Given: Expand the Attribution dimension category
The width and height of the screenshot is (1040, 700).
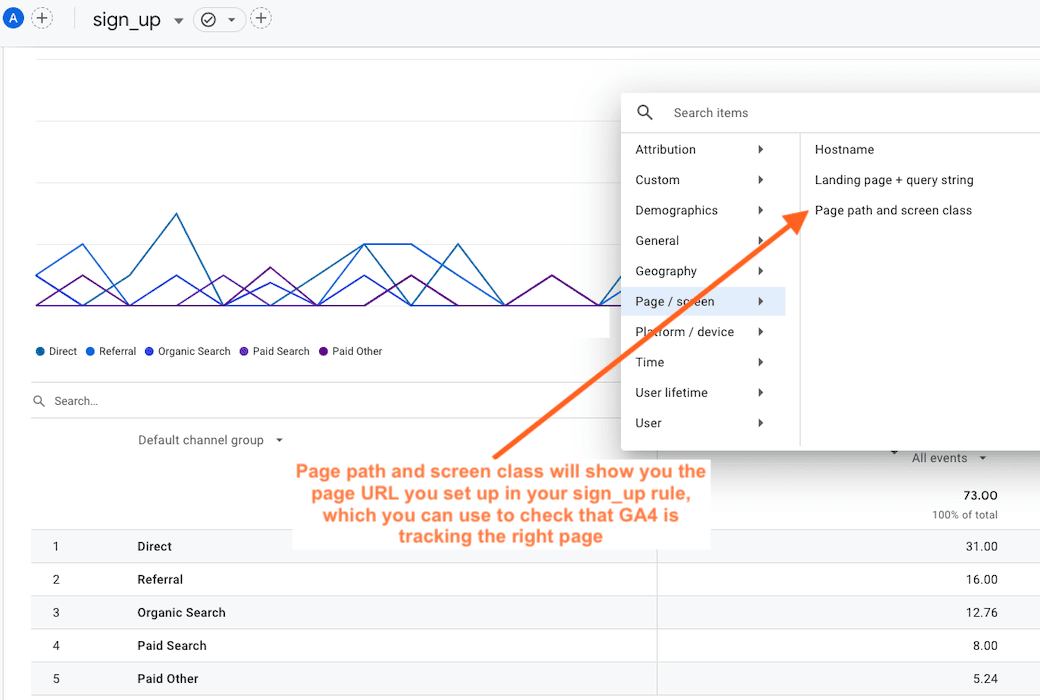Looking at the screenshot, I should point(665,149).
